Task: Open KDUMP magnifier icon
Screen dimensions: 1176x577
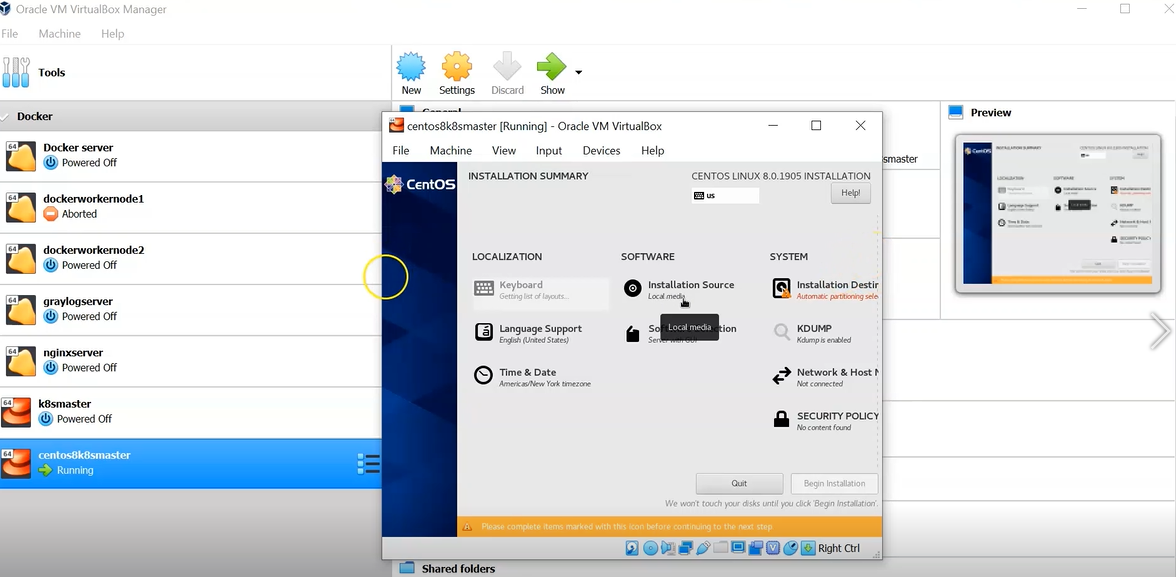Action: pyautogui.click(x=782, y=332)
